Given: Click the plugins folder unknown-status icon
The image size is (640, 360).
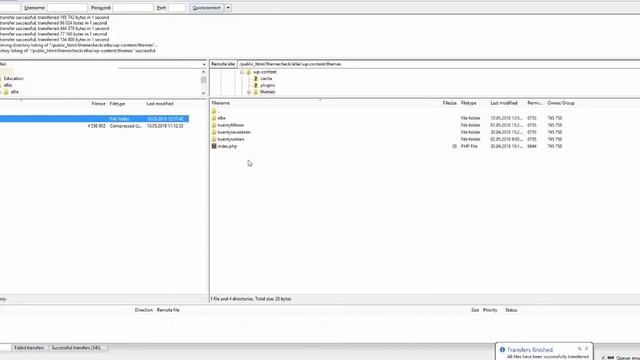Looking at the screenshot, I should [x=256, y=85].
